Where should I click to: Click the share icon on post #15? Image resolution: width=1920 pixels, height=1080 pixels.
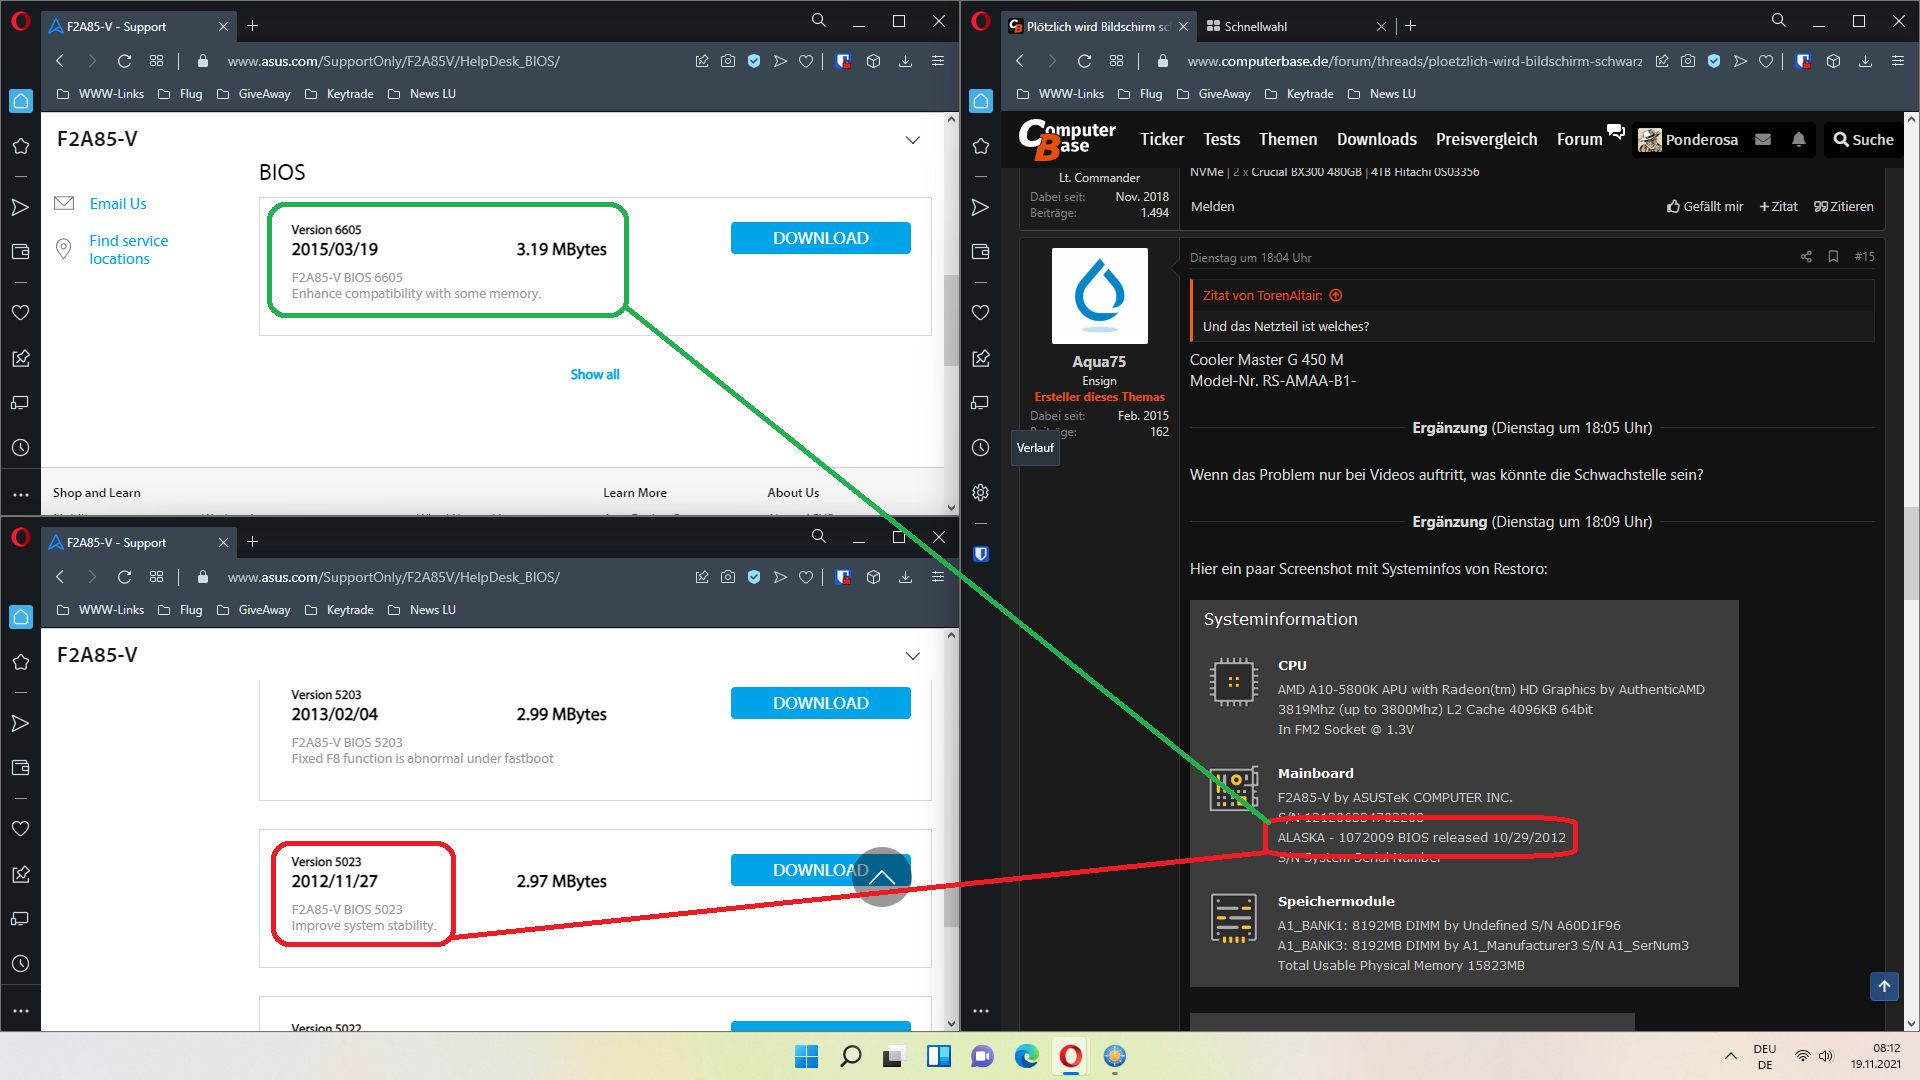[x=1806, y=257]
